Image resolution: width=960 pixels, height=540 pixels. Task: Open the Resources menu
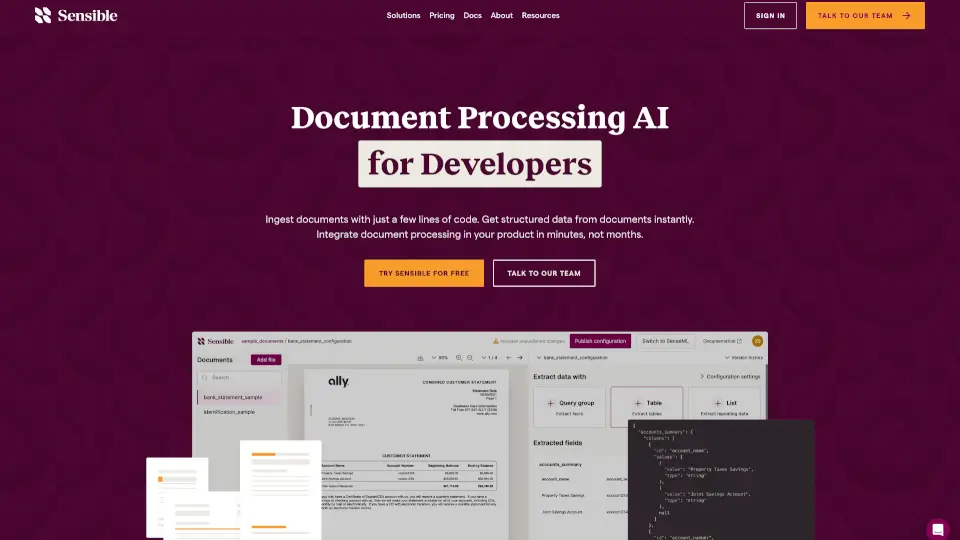[540, 15]
